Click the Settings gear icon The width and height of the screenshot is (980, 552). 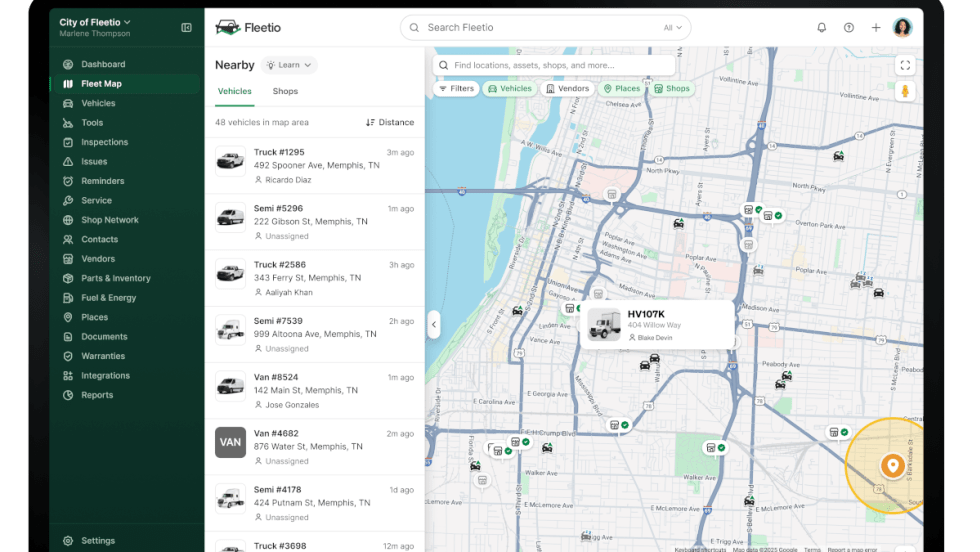(68, 541)
